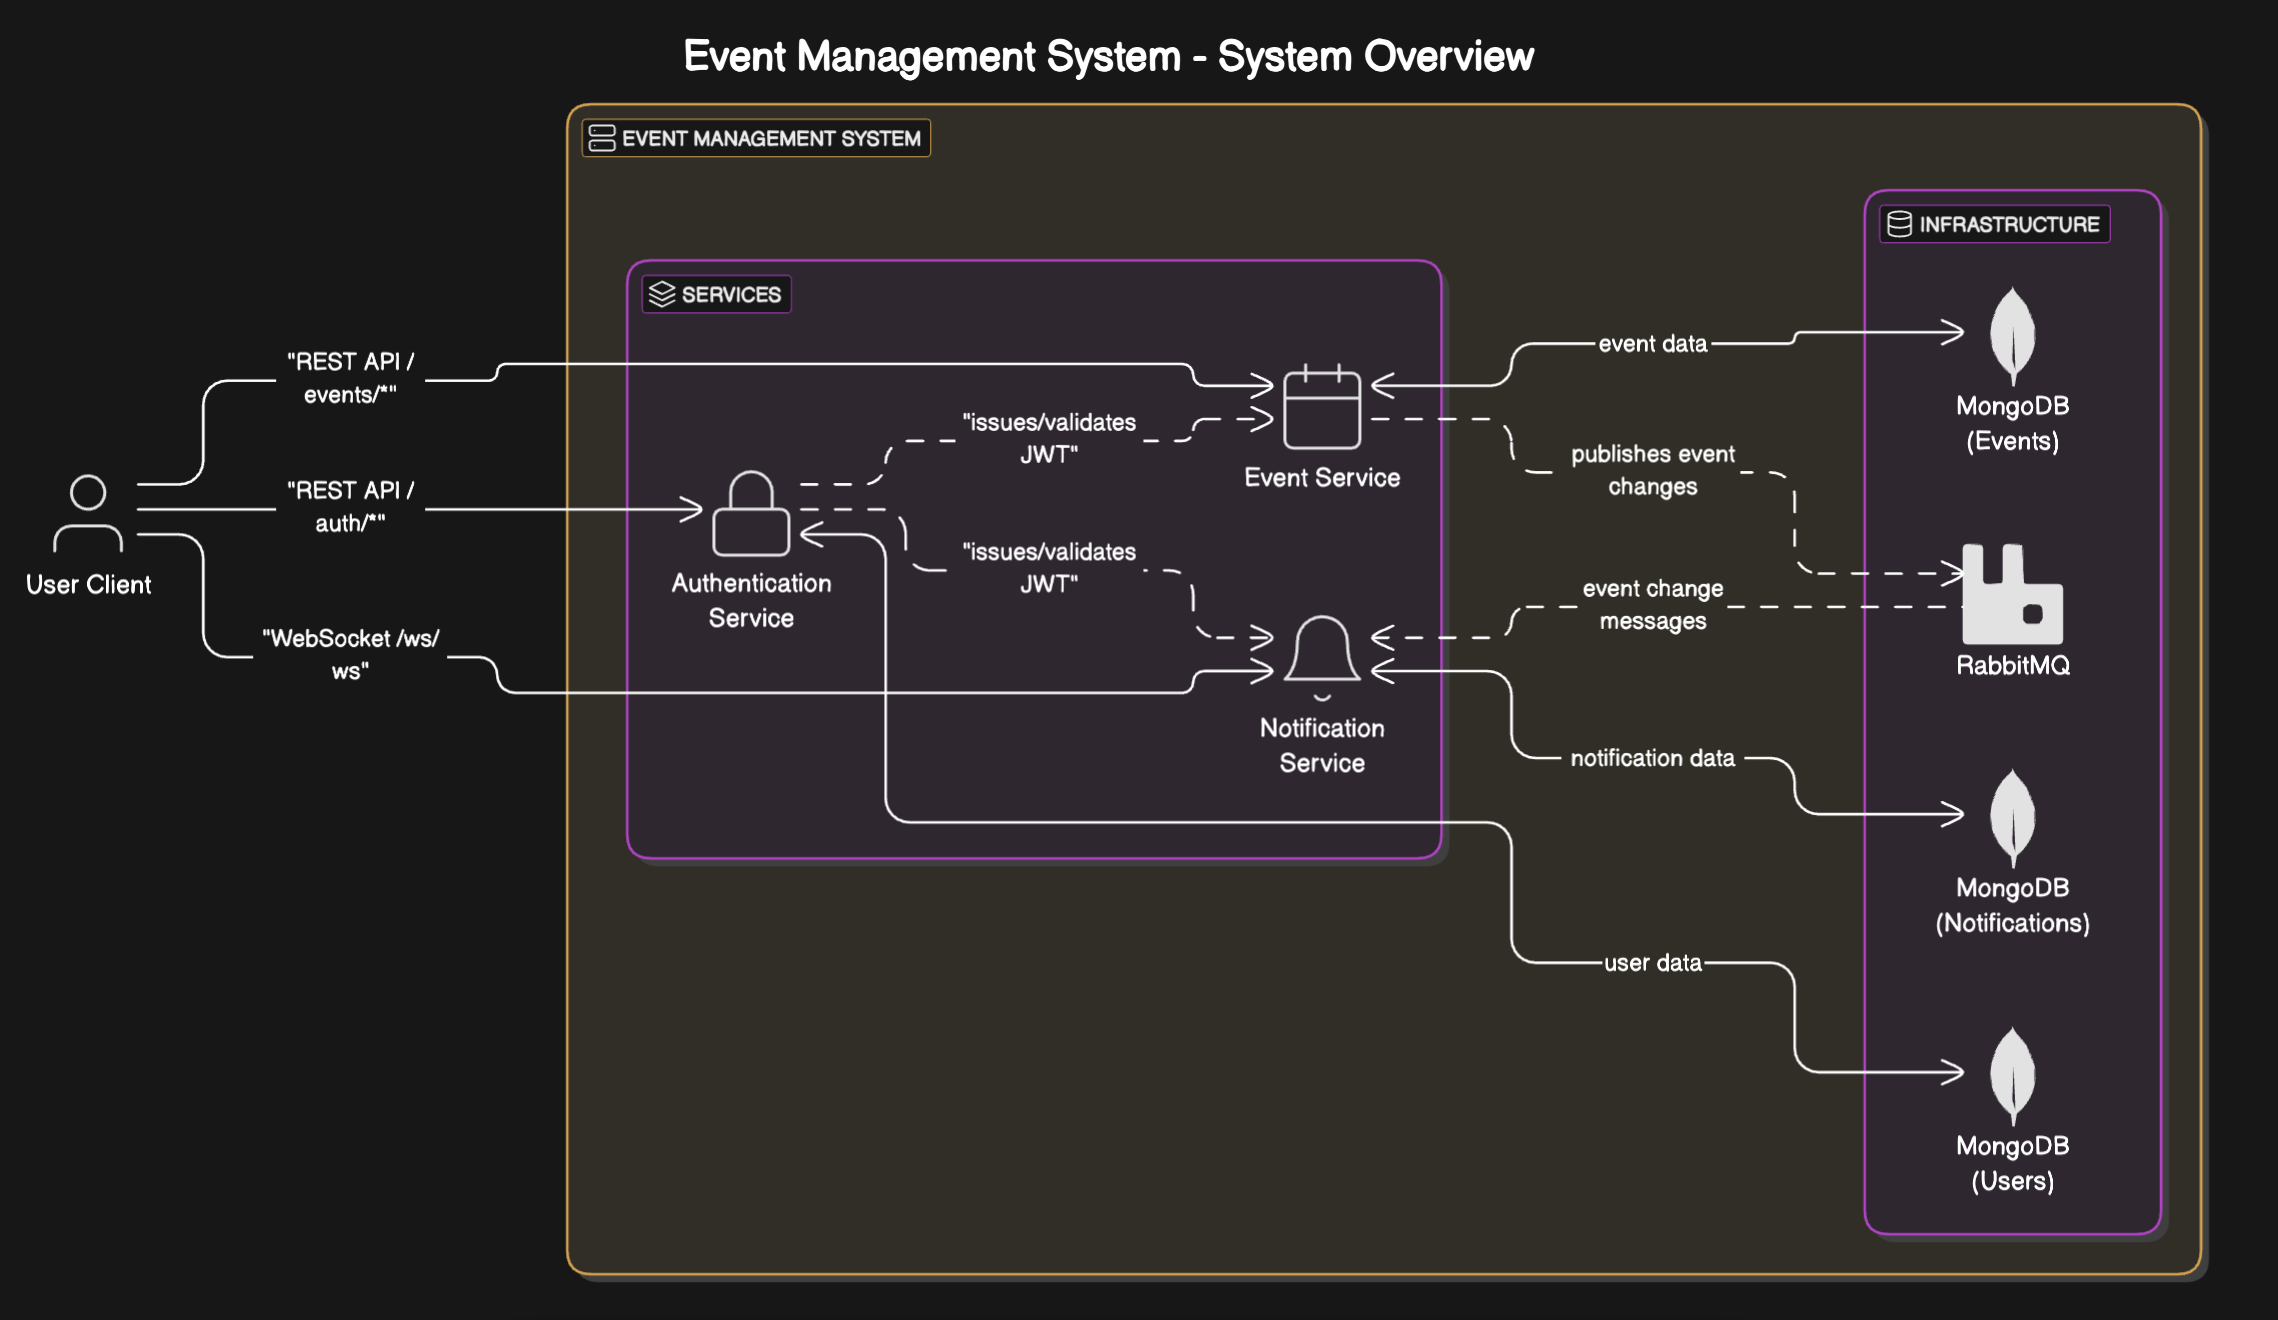Select the RabbitMQ text label
2278x1320 pixels.
pyautogui.click(x=2012, y=666)
